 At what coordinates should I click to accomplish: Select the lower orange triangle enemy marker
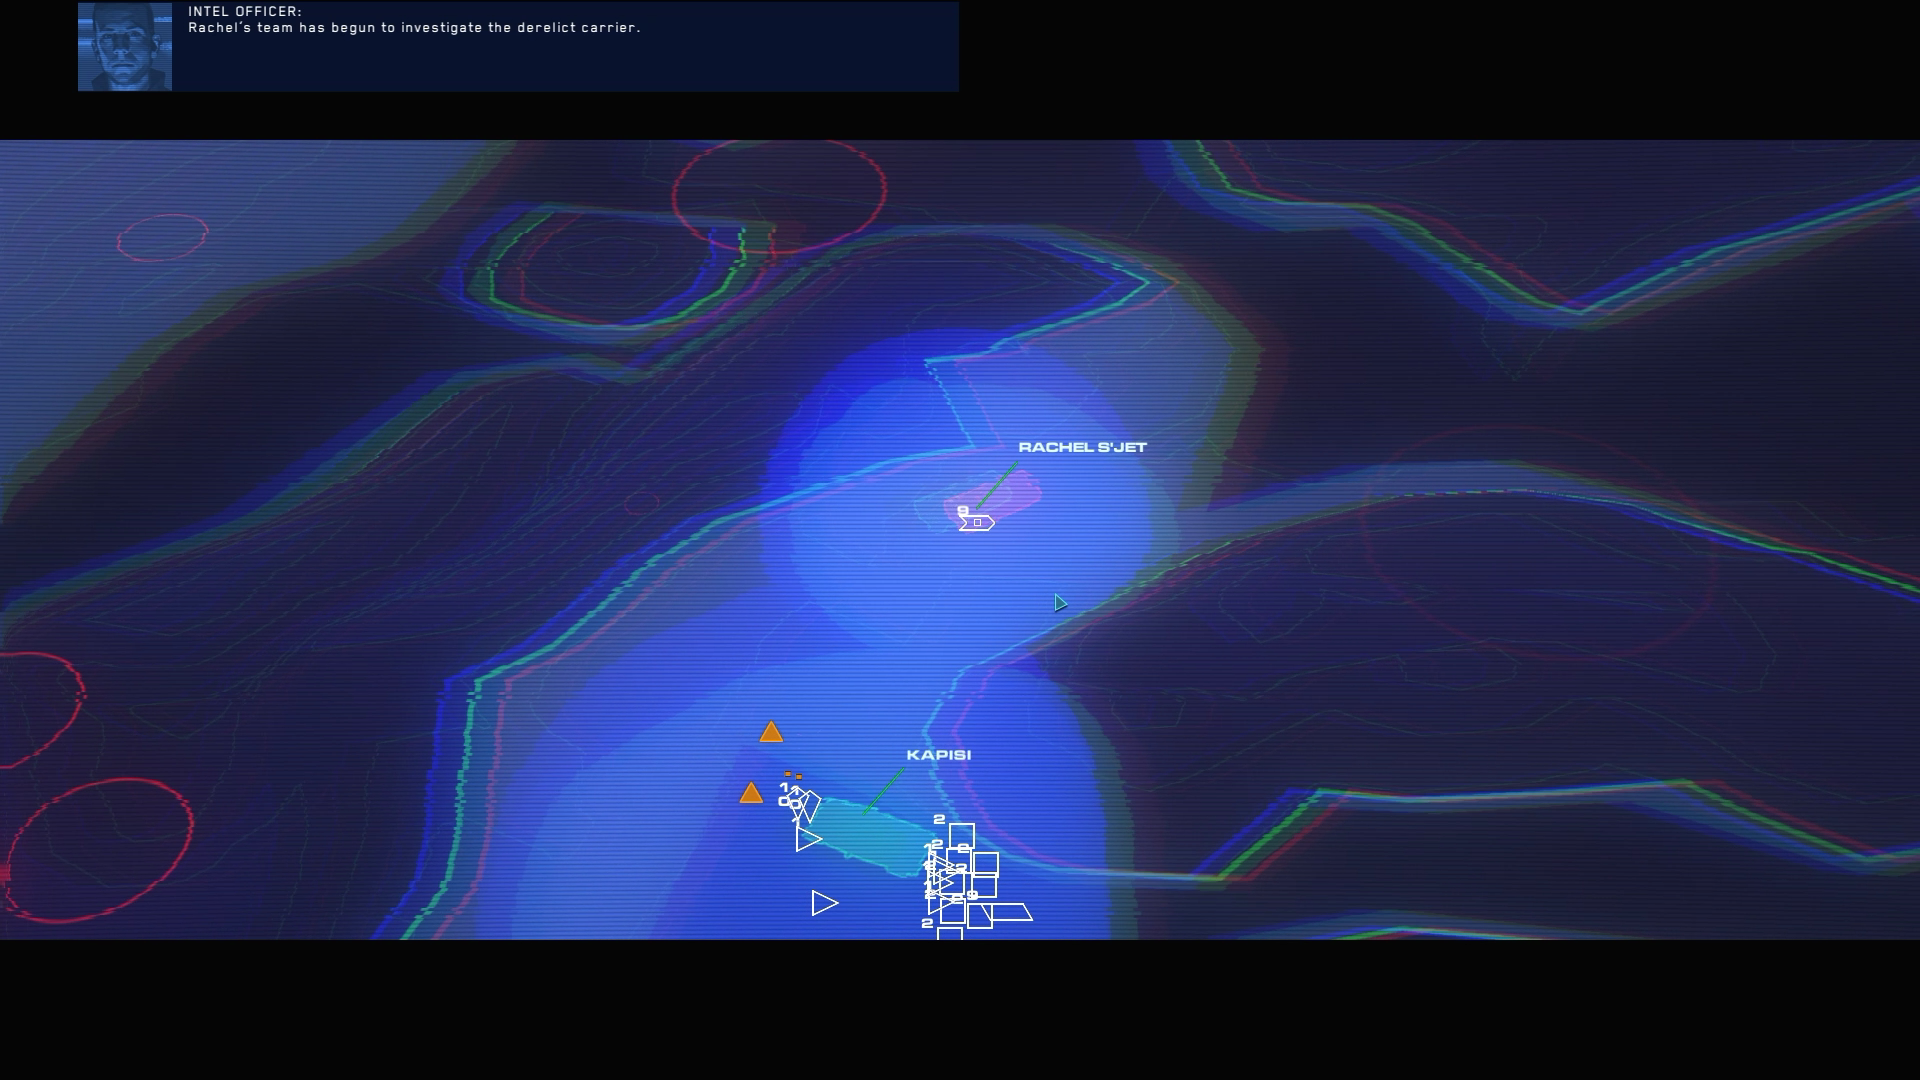point(751,794)
